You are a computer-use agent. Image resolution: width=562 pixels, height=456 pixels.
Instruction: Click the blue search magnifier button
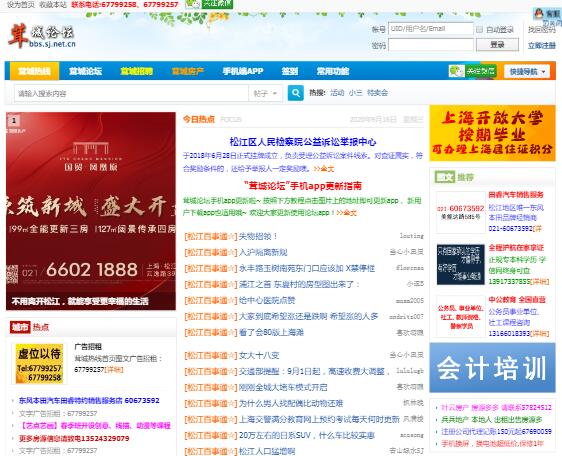(x=296, y=93)
